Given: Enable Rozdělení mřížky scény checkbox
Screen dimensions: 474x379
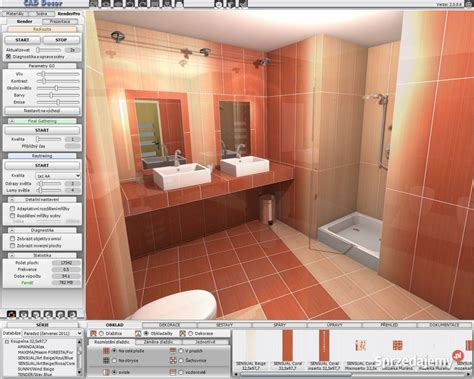Looking at the screenshot, I should pos(12,216).
